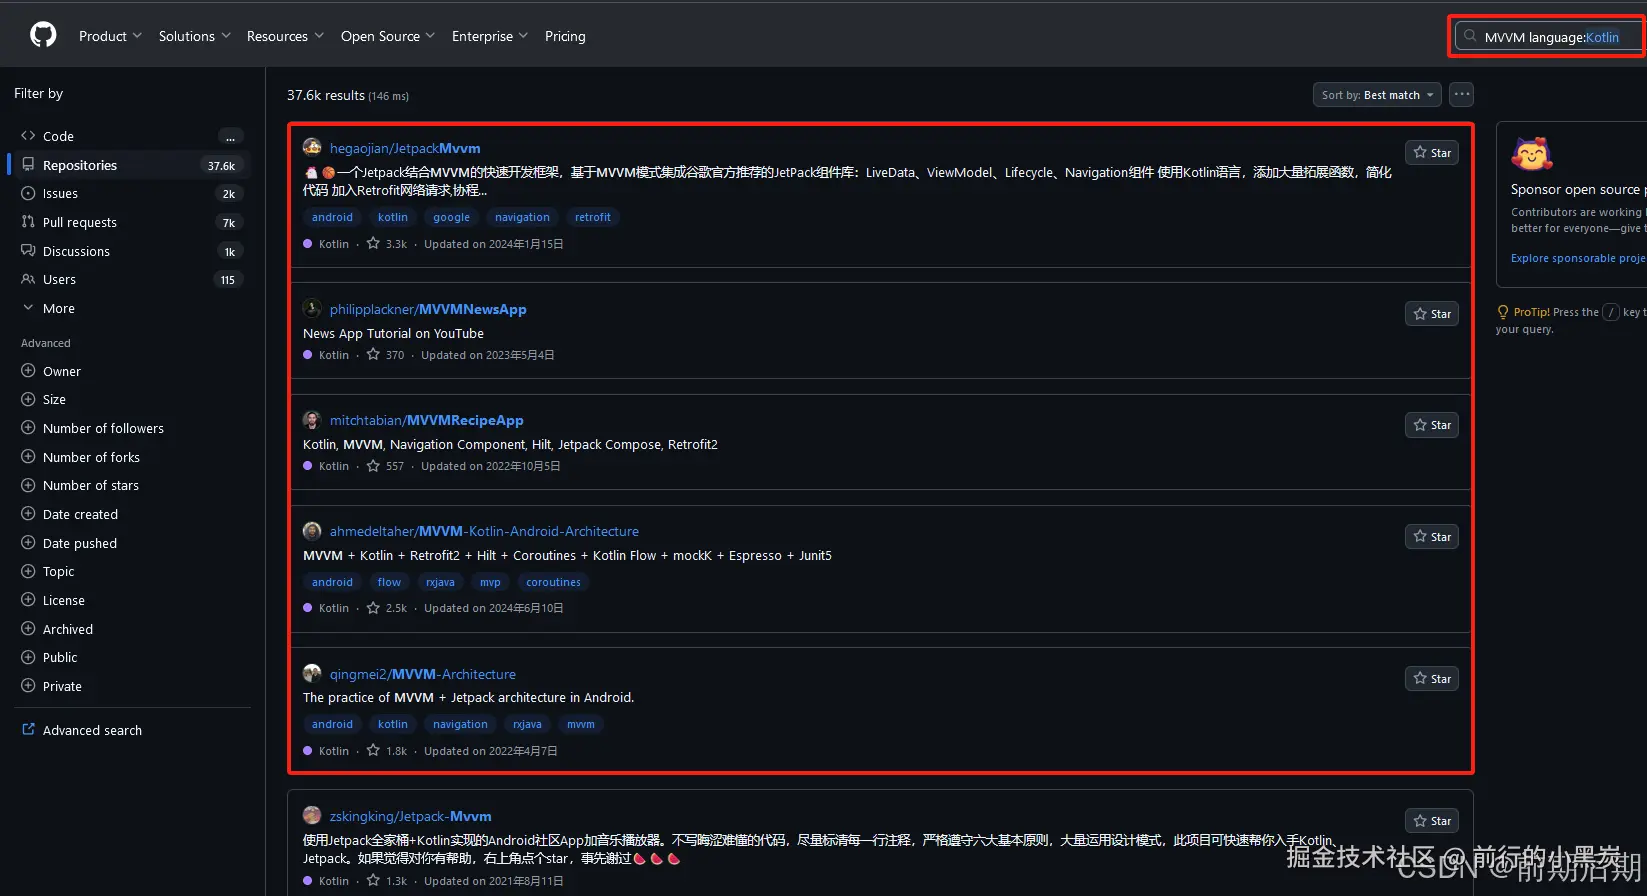This screenshot has width=1647, height=896.
Task: View the 3.3k stargazers of JetpackMvvm
Action: 387,244
